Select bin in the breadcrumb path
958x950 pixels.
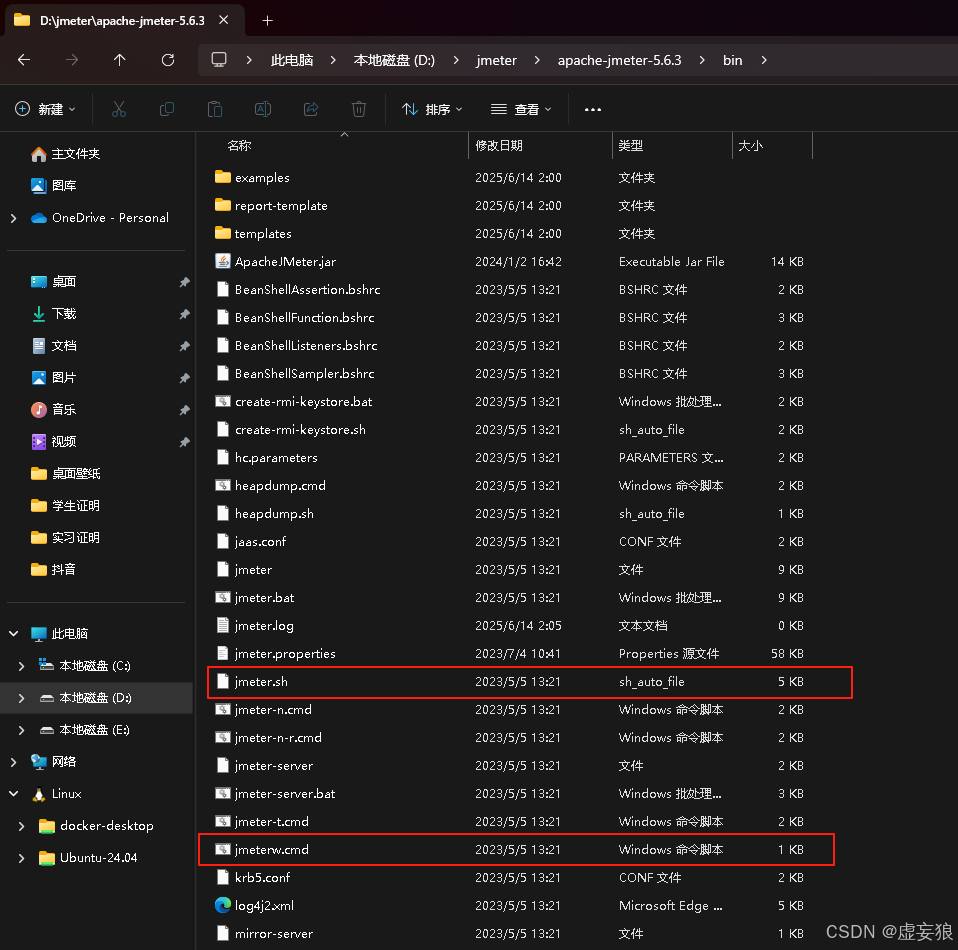tap(733, 60)
